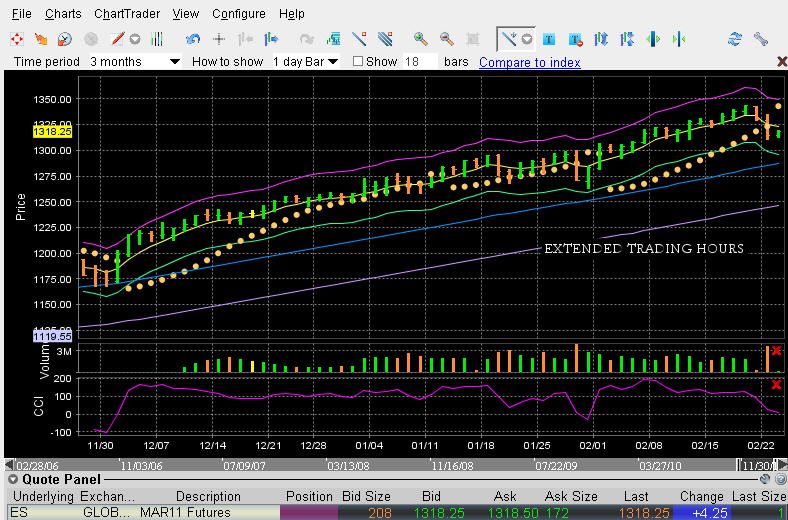Viewport: 788px width, 520px height.
Task: Open the wrench configuration icon
Action: (761, 39)
